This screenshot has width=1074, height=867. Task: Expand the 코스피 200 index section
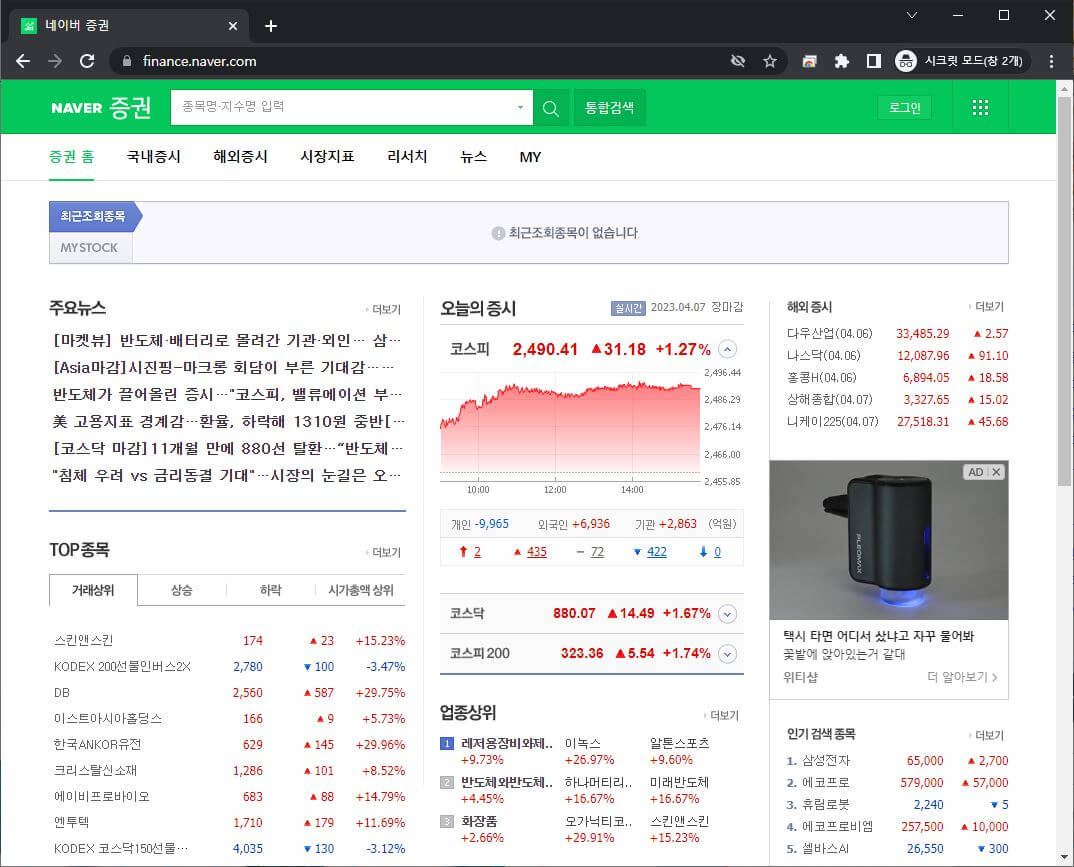pos(727,654)
